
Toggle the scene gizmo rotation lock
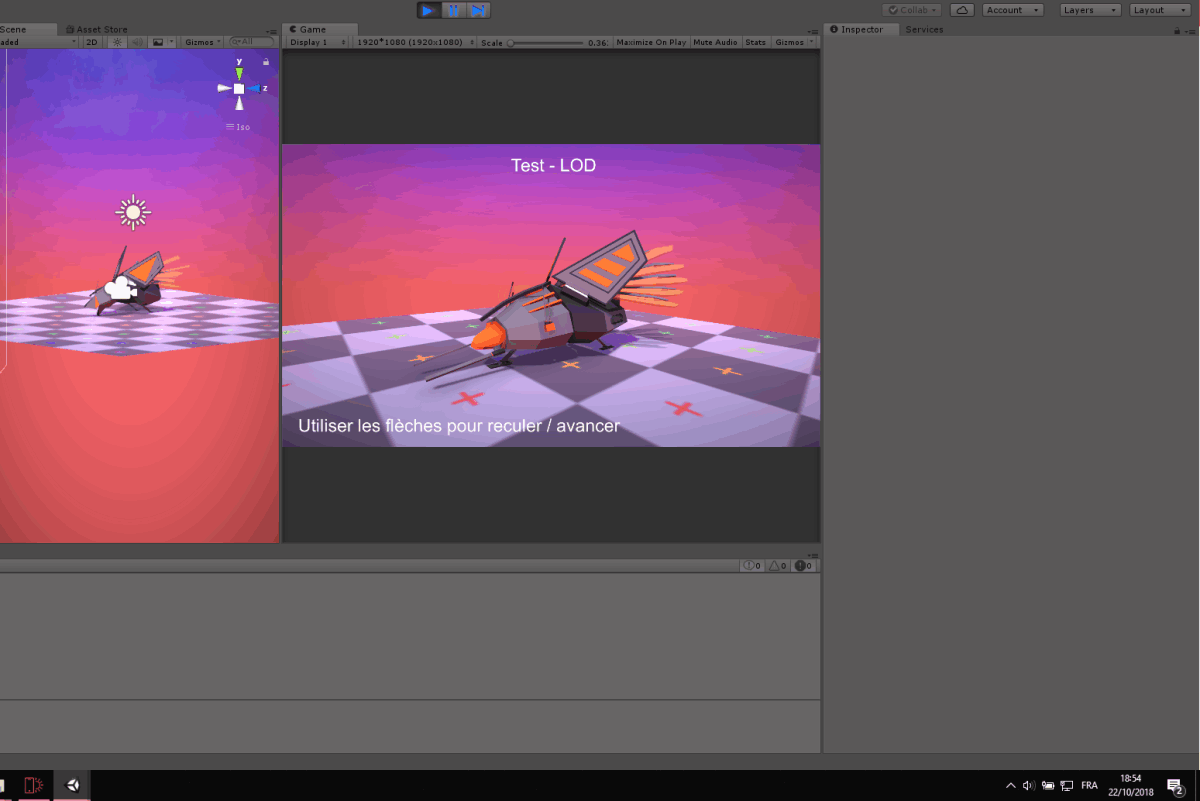266,62
